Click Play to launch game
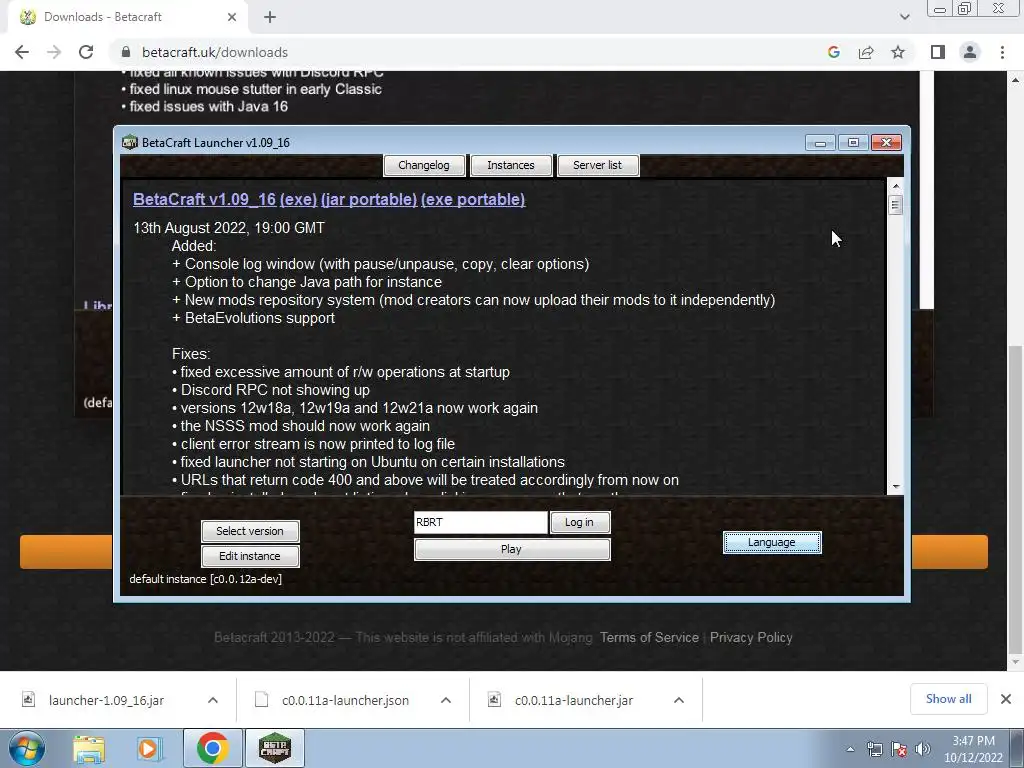Viewport: 1024px width, 768px height. point(512,549)
